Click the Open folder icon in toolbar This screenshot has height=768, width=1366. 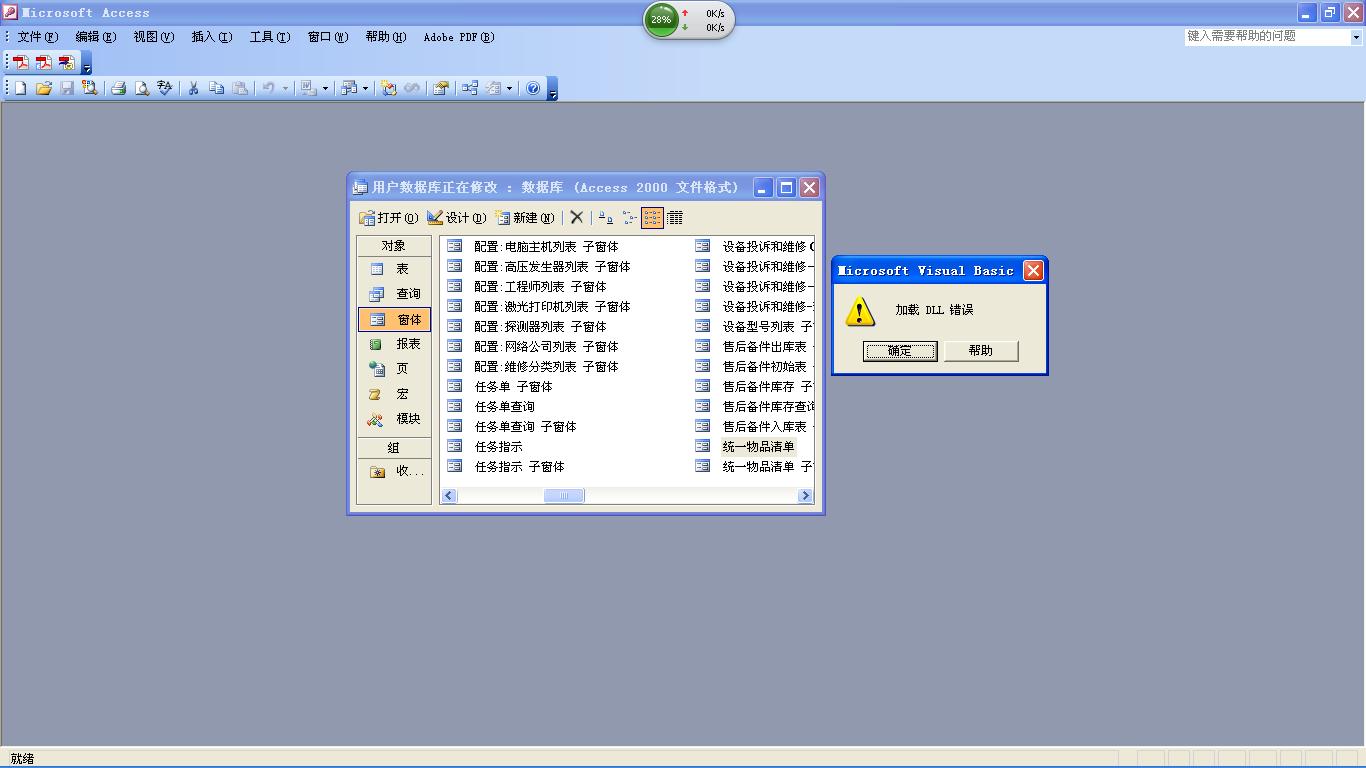tap(44, 89)
